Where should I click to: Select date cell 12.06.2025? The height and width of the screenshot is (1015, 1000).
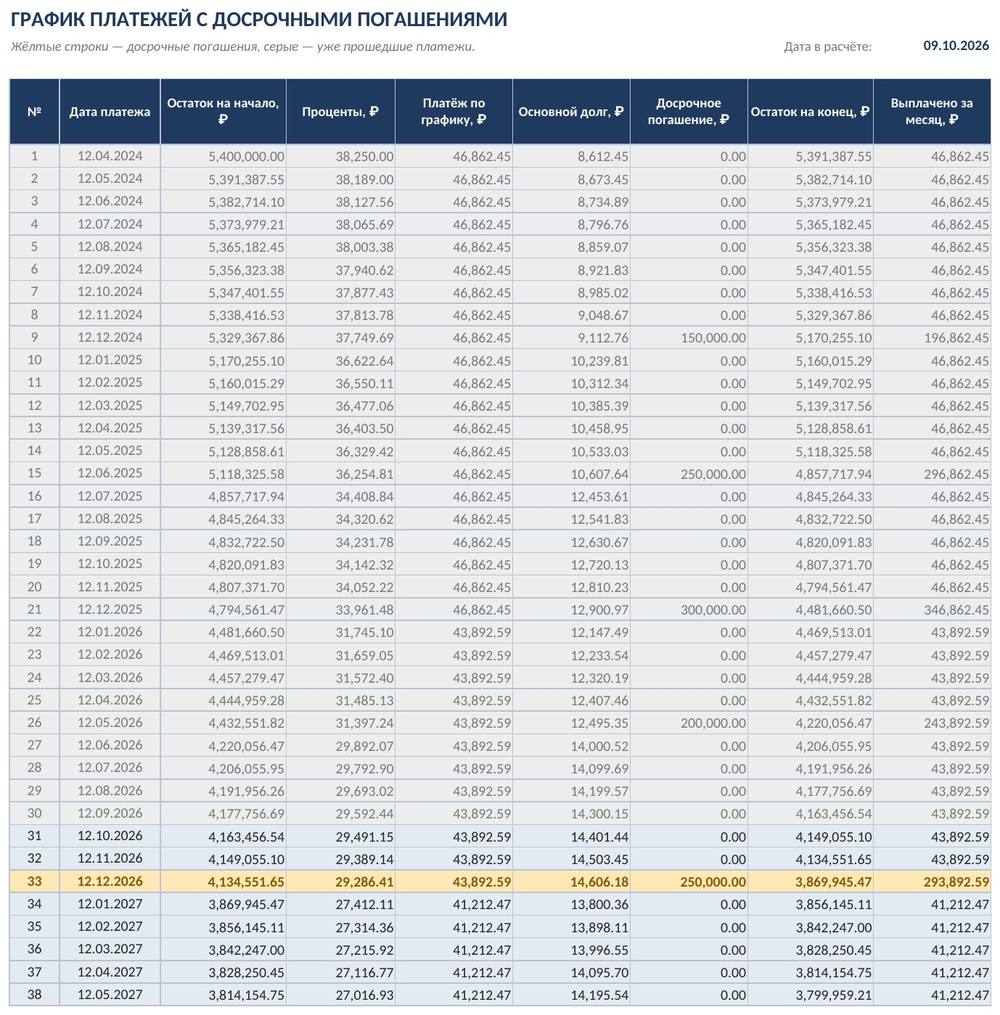pyautogui.click(x=109, y=473)
